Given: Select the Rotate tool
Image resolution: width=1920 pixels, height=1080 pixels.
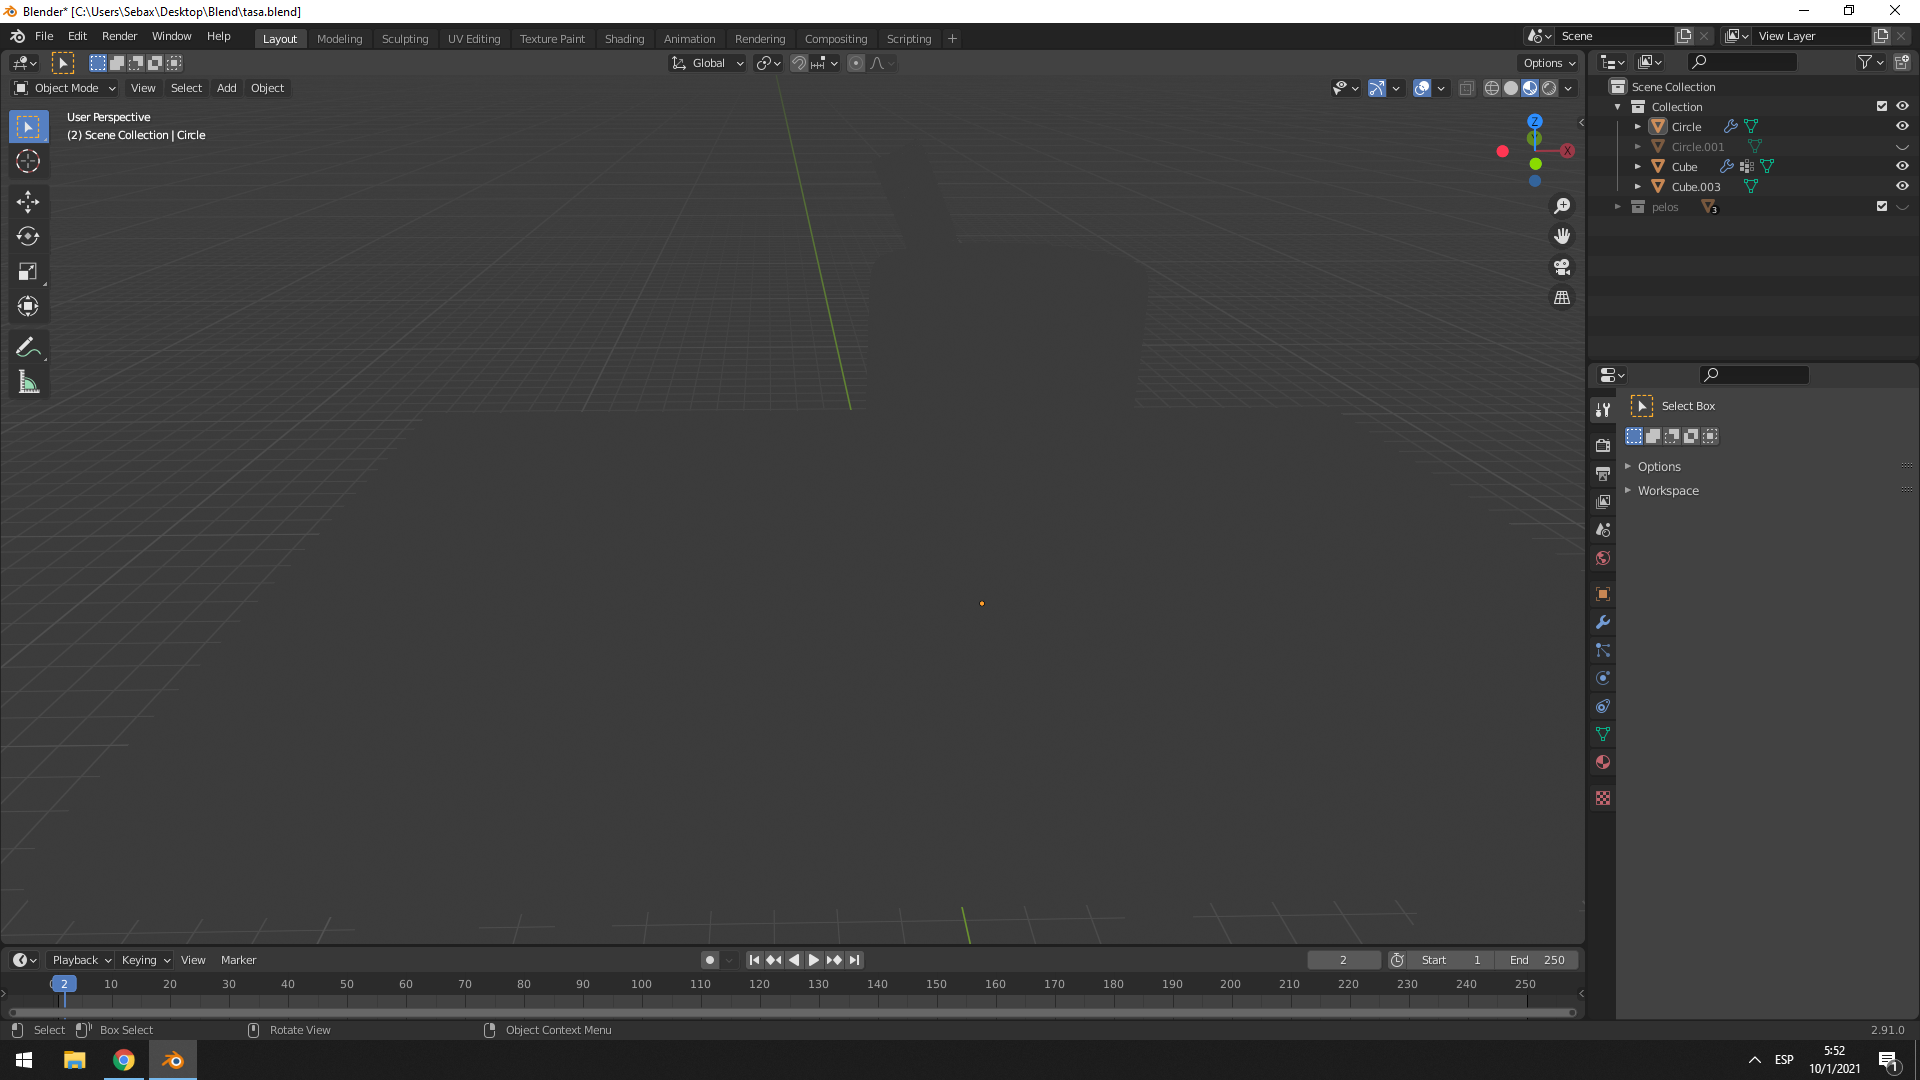Looking at the screenshot, I should pos(28,236).
